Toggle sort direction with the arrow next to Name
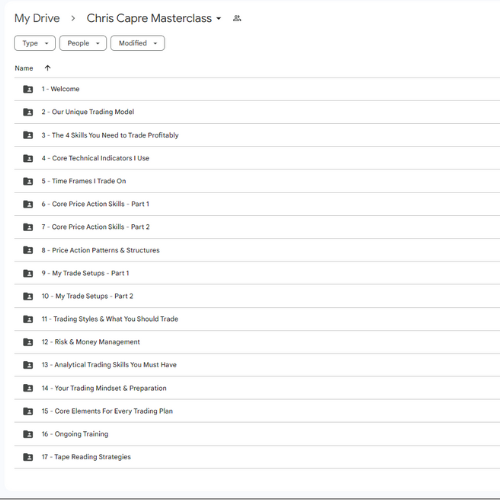 point(47,68)
